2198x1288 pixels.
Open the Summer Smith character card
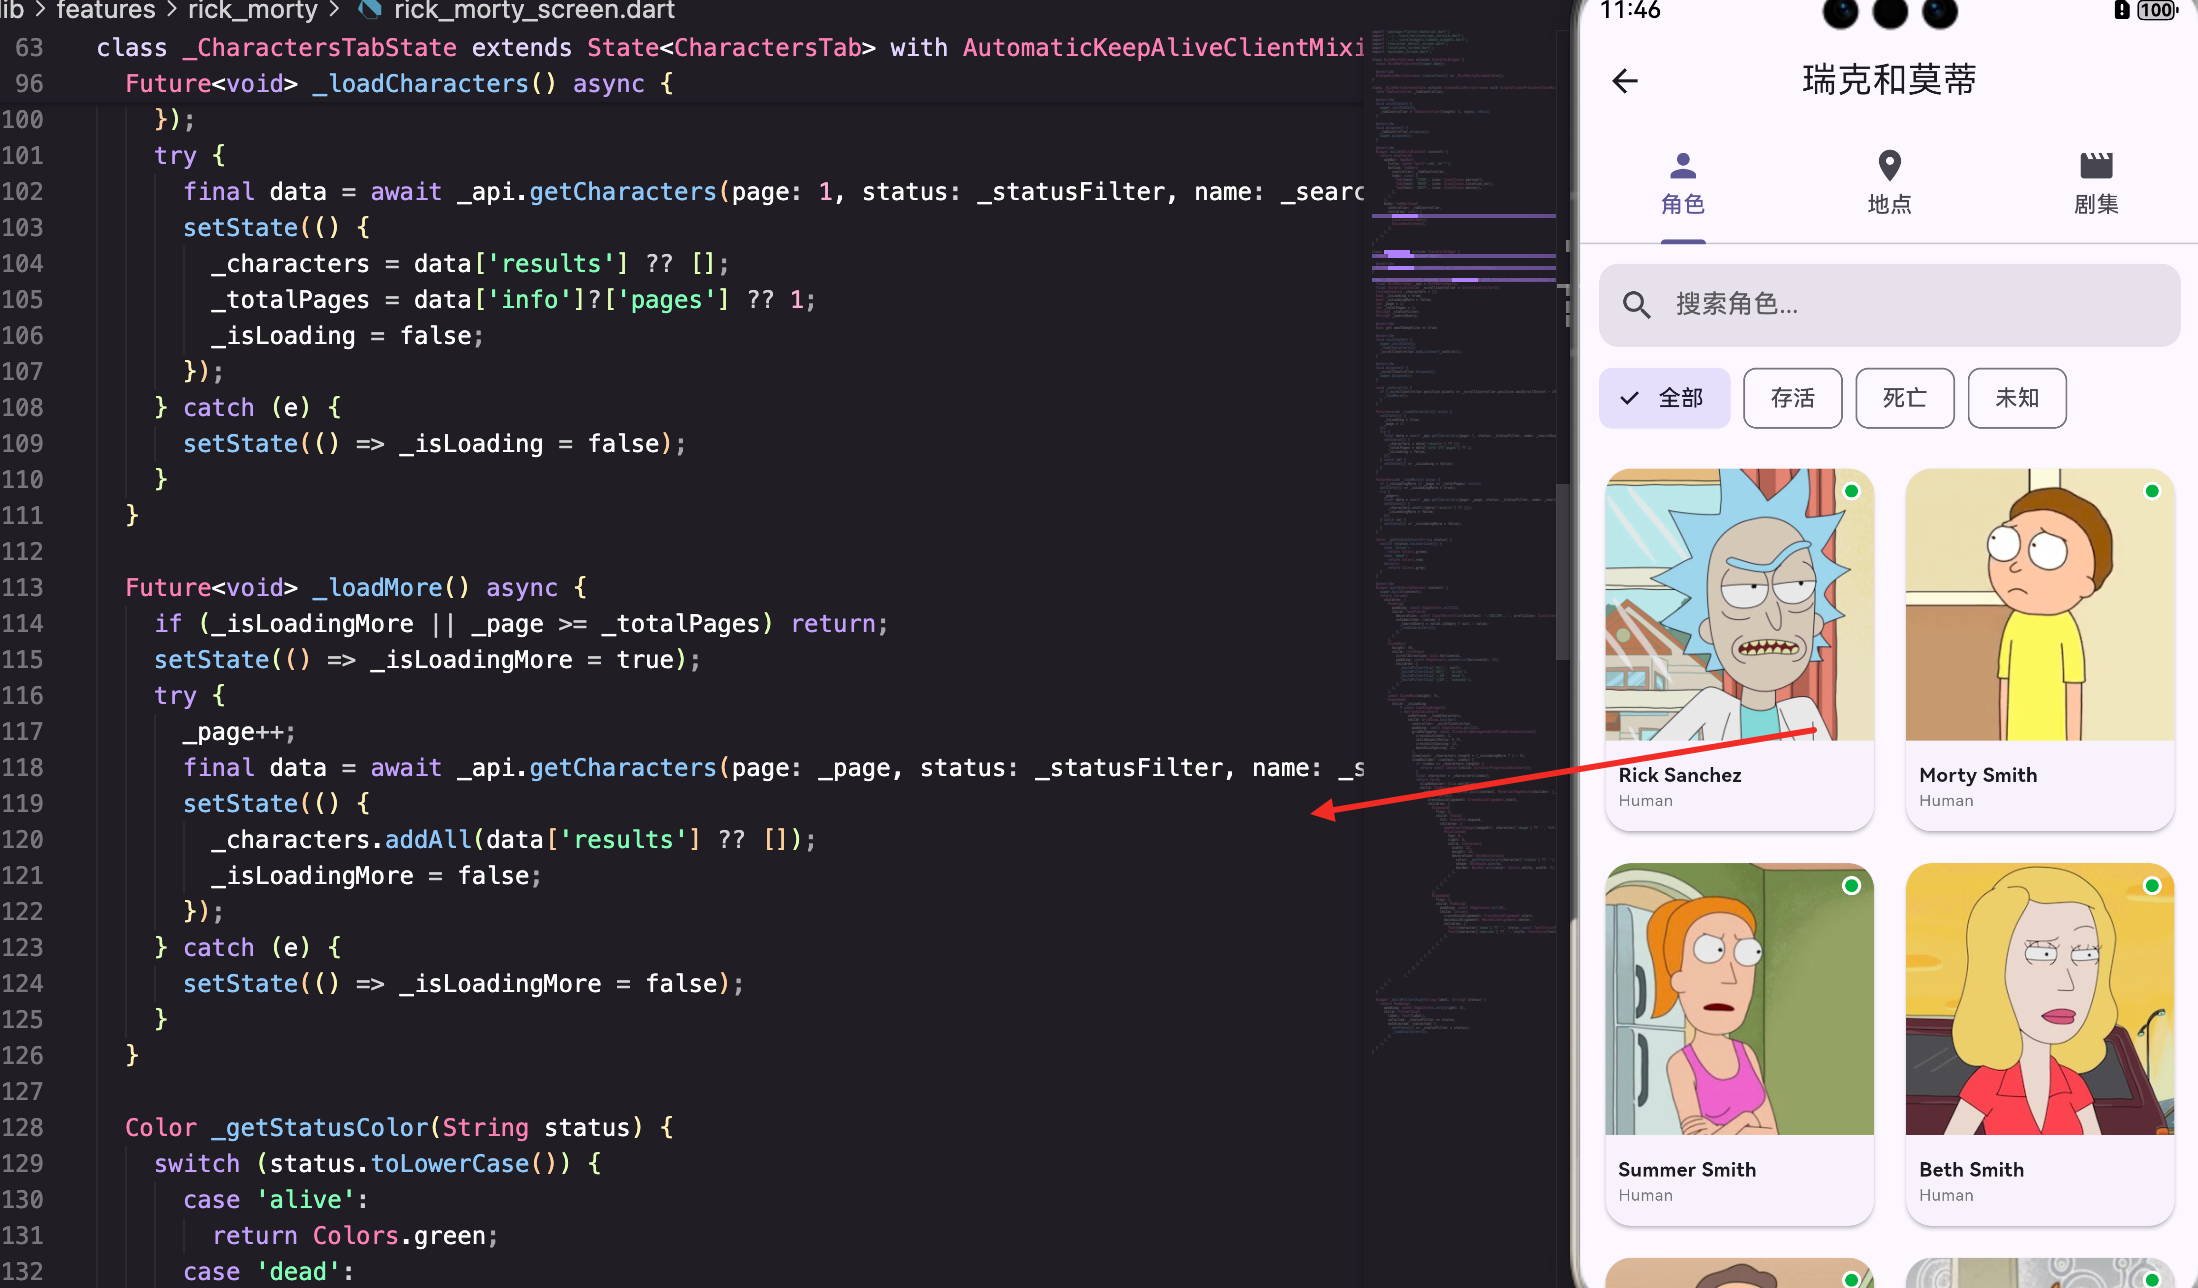(1739, 1043)
